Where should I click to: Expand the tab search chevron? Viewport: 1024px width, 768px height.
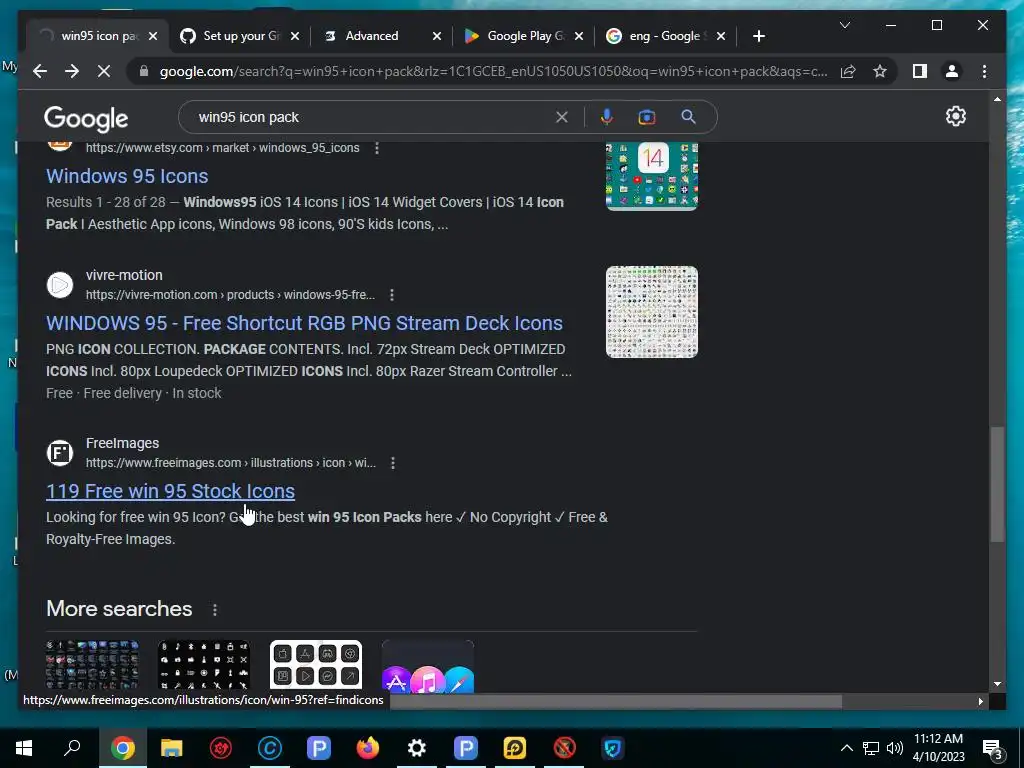pyautogui.click(x=844, y=25)
